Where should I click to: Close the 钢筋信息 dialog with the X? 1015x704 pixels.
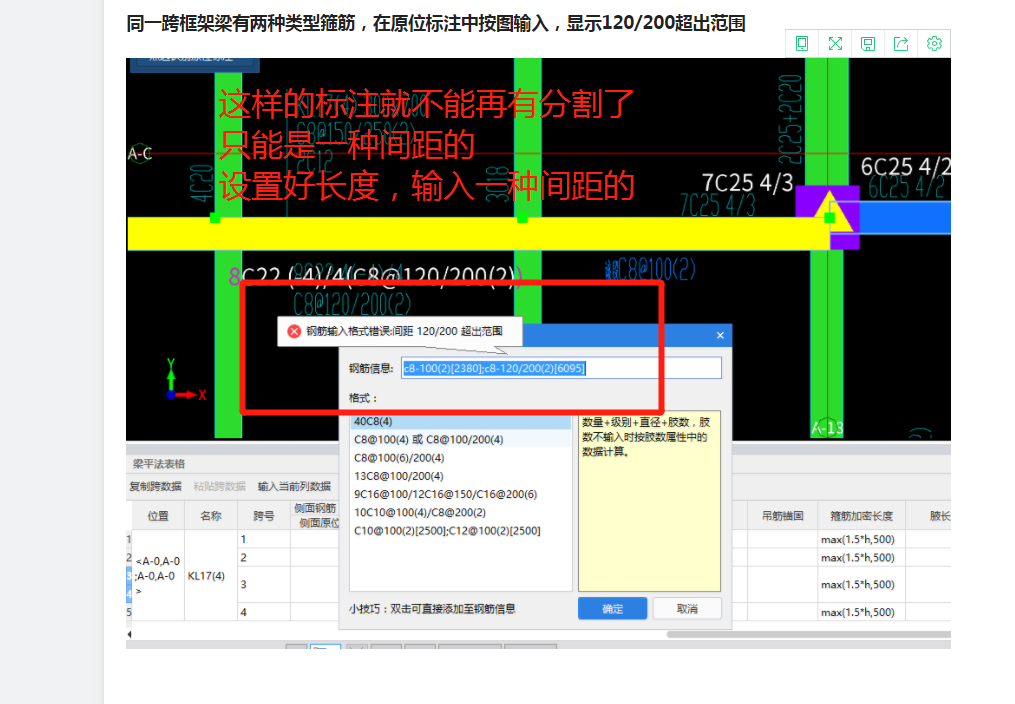(x=720, y=335)
